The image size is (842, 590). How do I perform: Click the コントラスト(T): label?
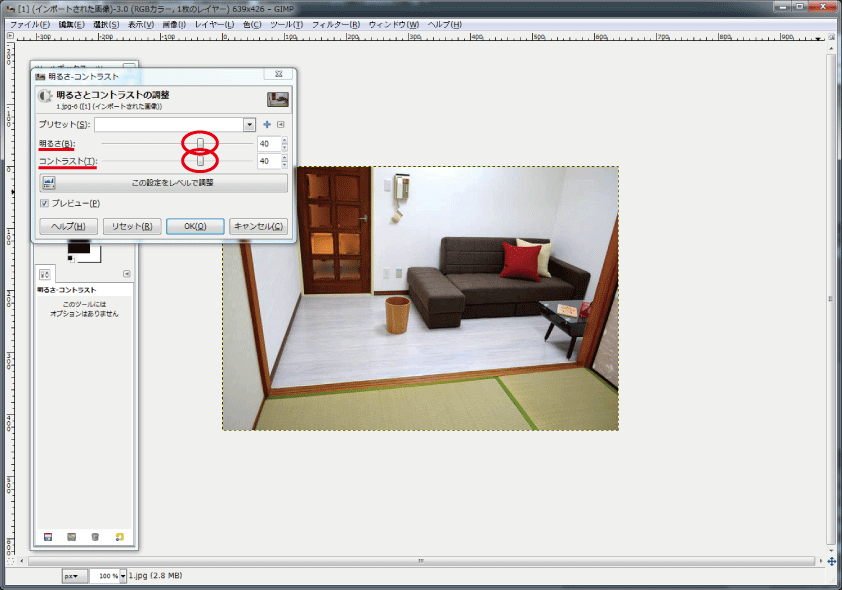coord(68,161)
